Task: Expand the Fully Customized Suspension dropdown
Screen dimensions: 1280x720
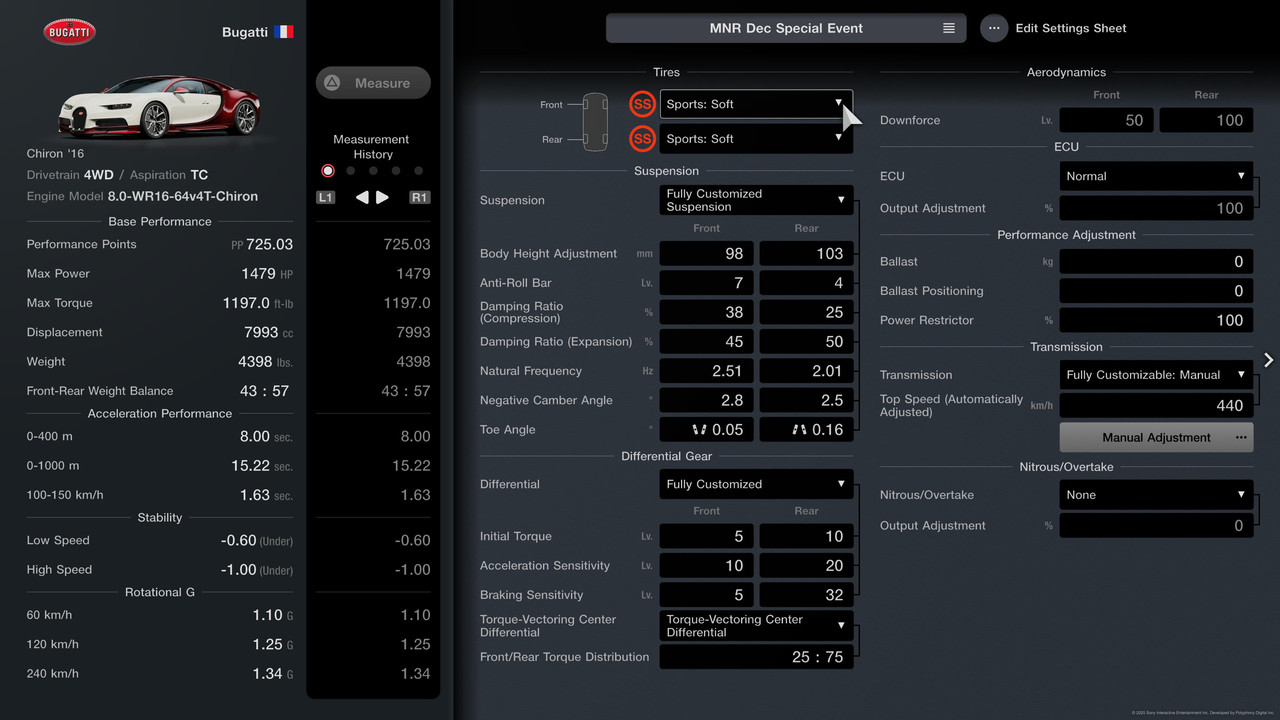Action: coord(755,200)
